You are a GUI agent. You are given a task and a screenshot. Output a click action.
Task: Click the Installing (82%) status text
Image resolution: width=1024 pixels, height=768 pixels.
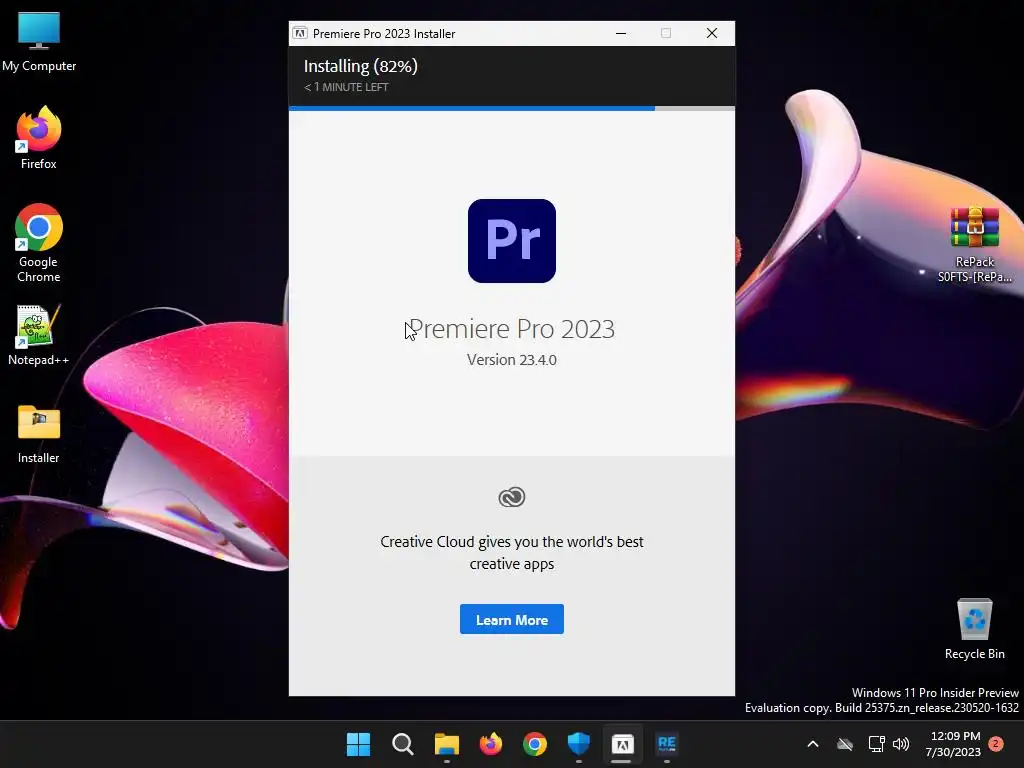click(360, 66)
